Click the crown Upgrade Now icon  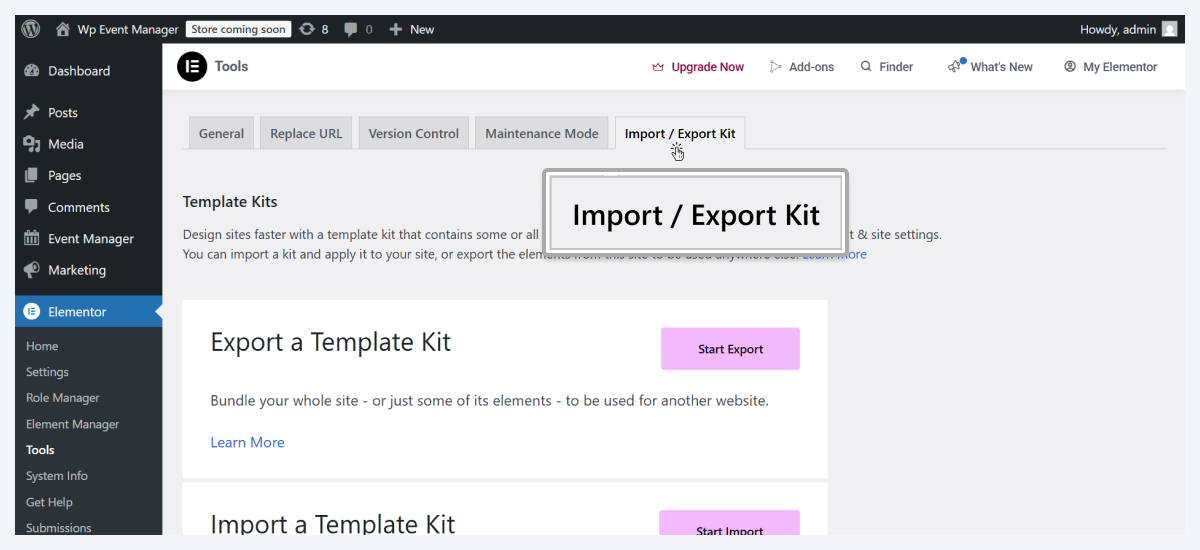pyautogui.click(x=658, y=67)
